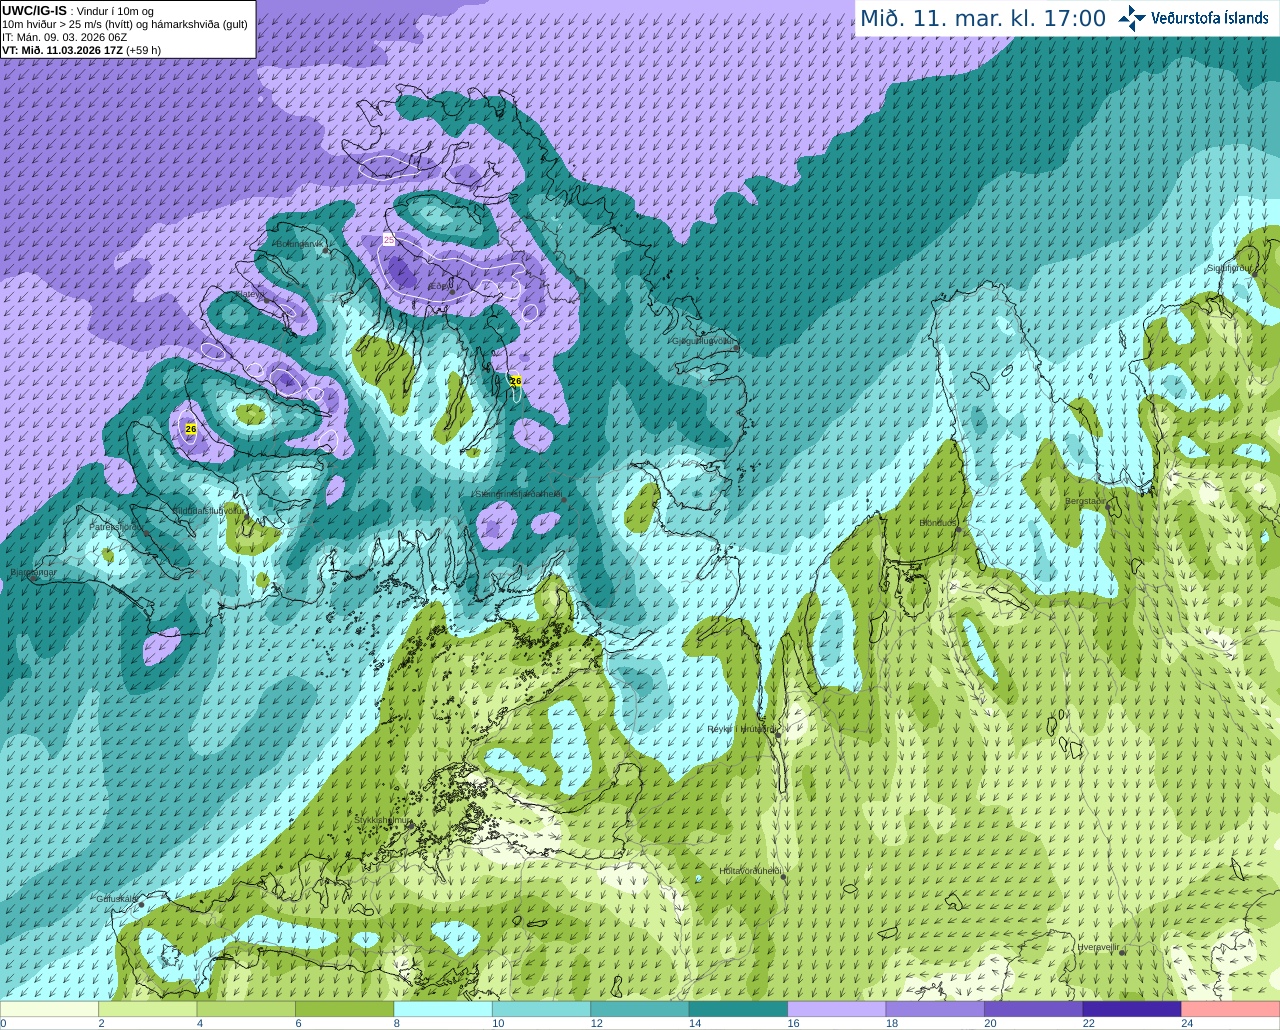Click the pale yellow 0–2 m/s legend swatch
Image resolution: width=1280 pixels, height=1030 pixels.
(x=50, y=1008)
